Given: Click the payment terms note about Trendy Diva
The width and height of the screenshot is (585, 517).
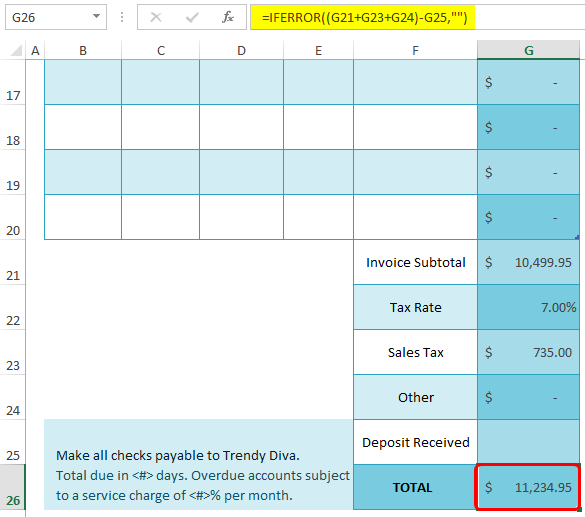Looking at the screenshot, I should pos(198,465).
